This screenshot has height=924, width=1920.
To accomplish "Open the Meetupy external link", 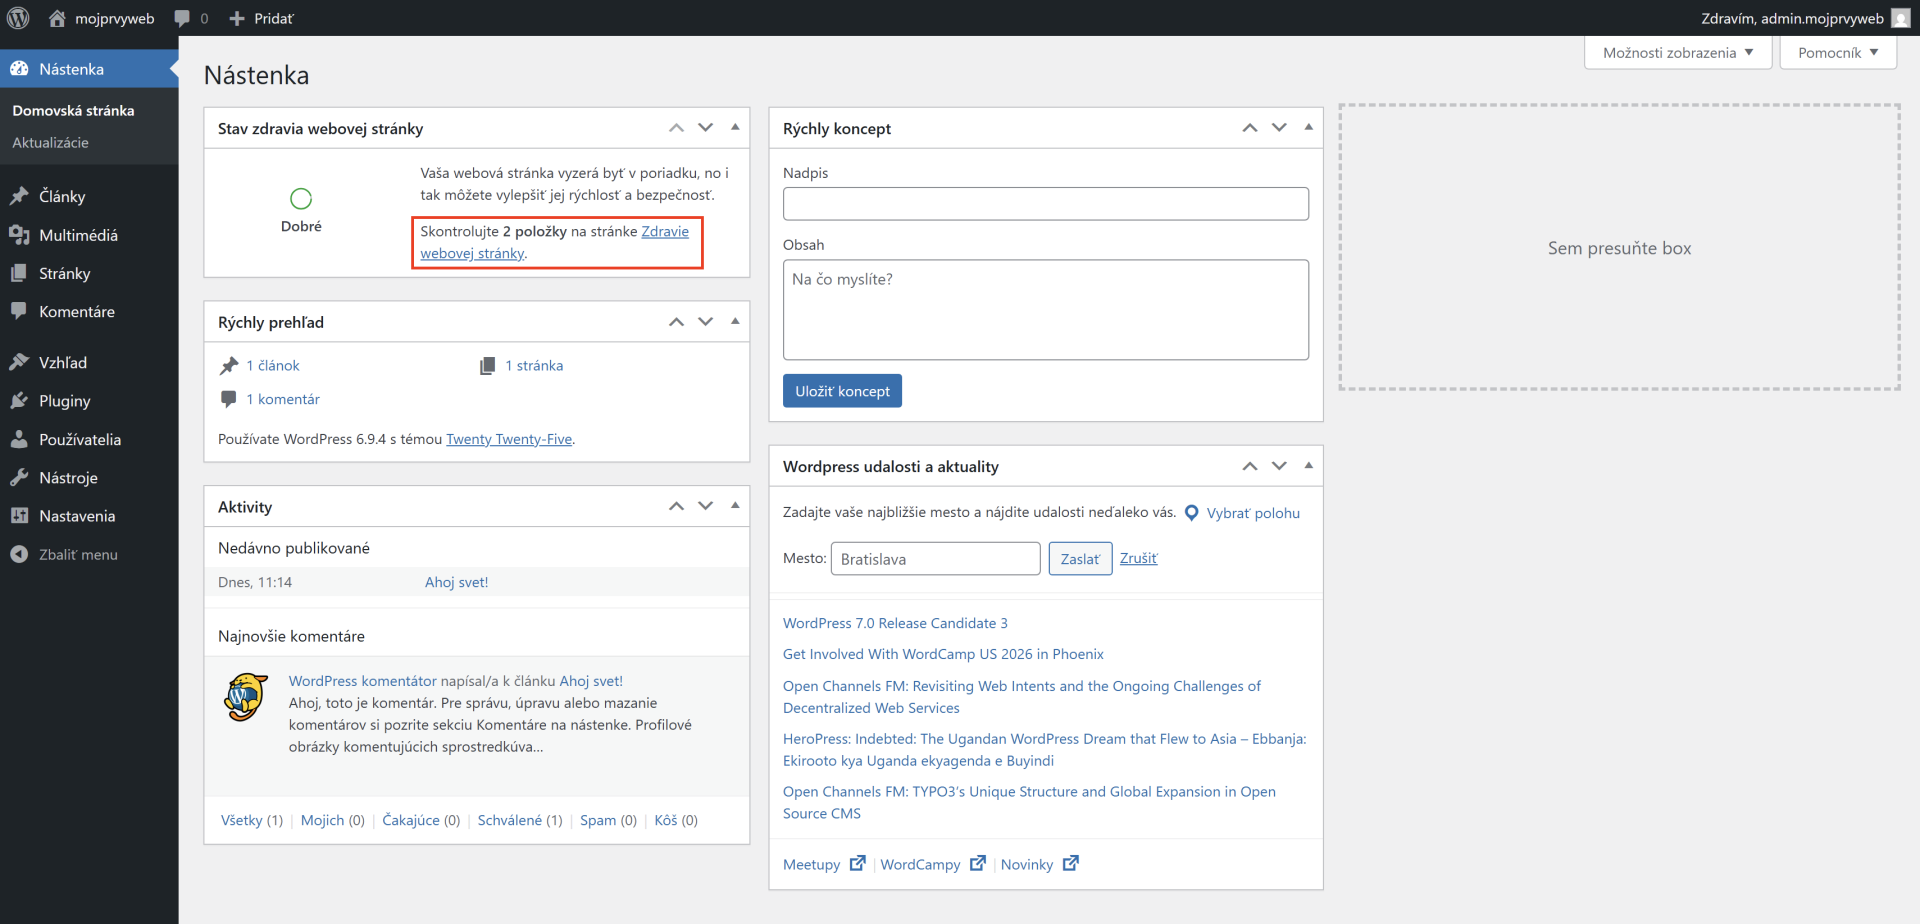I will pos(824,864).
